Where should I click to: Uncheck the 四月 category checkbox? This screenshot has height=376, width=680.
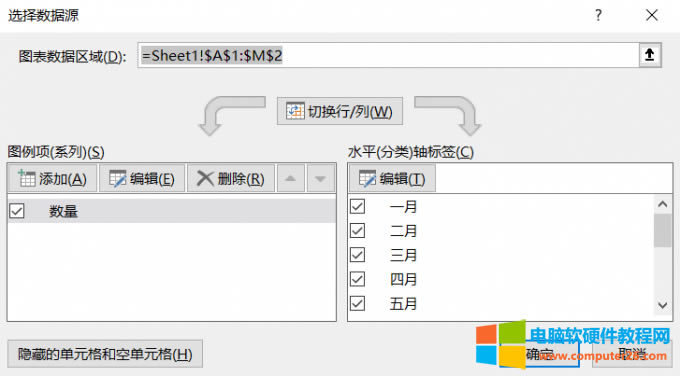click(x=357, y=279)
